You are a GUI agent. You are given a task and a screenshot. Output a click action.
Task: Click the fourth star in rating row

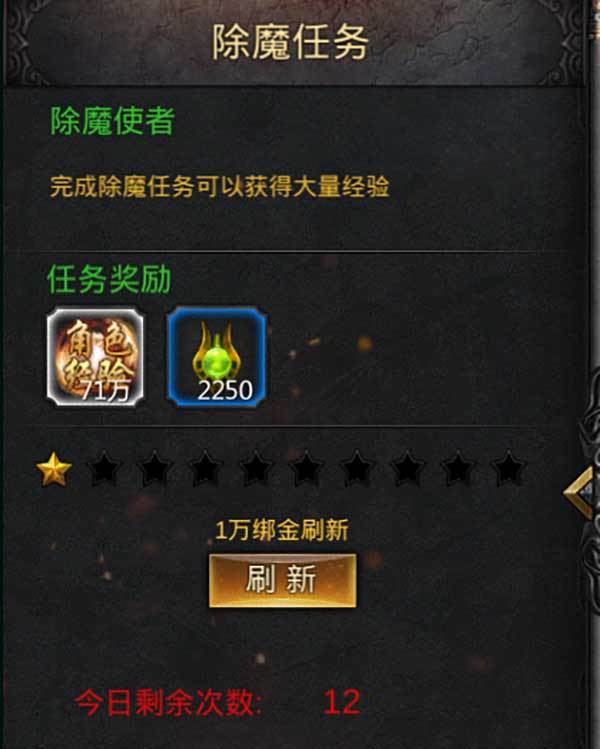tap(205, 470)
